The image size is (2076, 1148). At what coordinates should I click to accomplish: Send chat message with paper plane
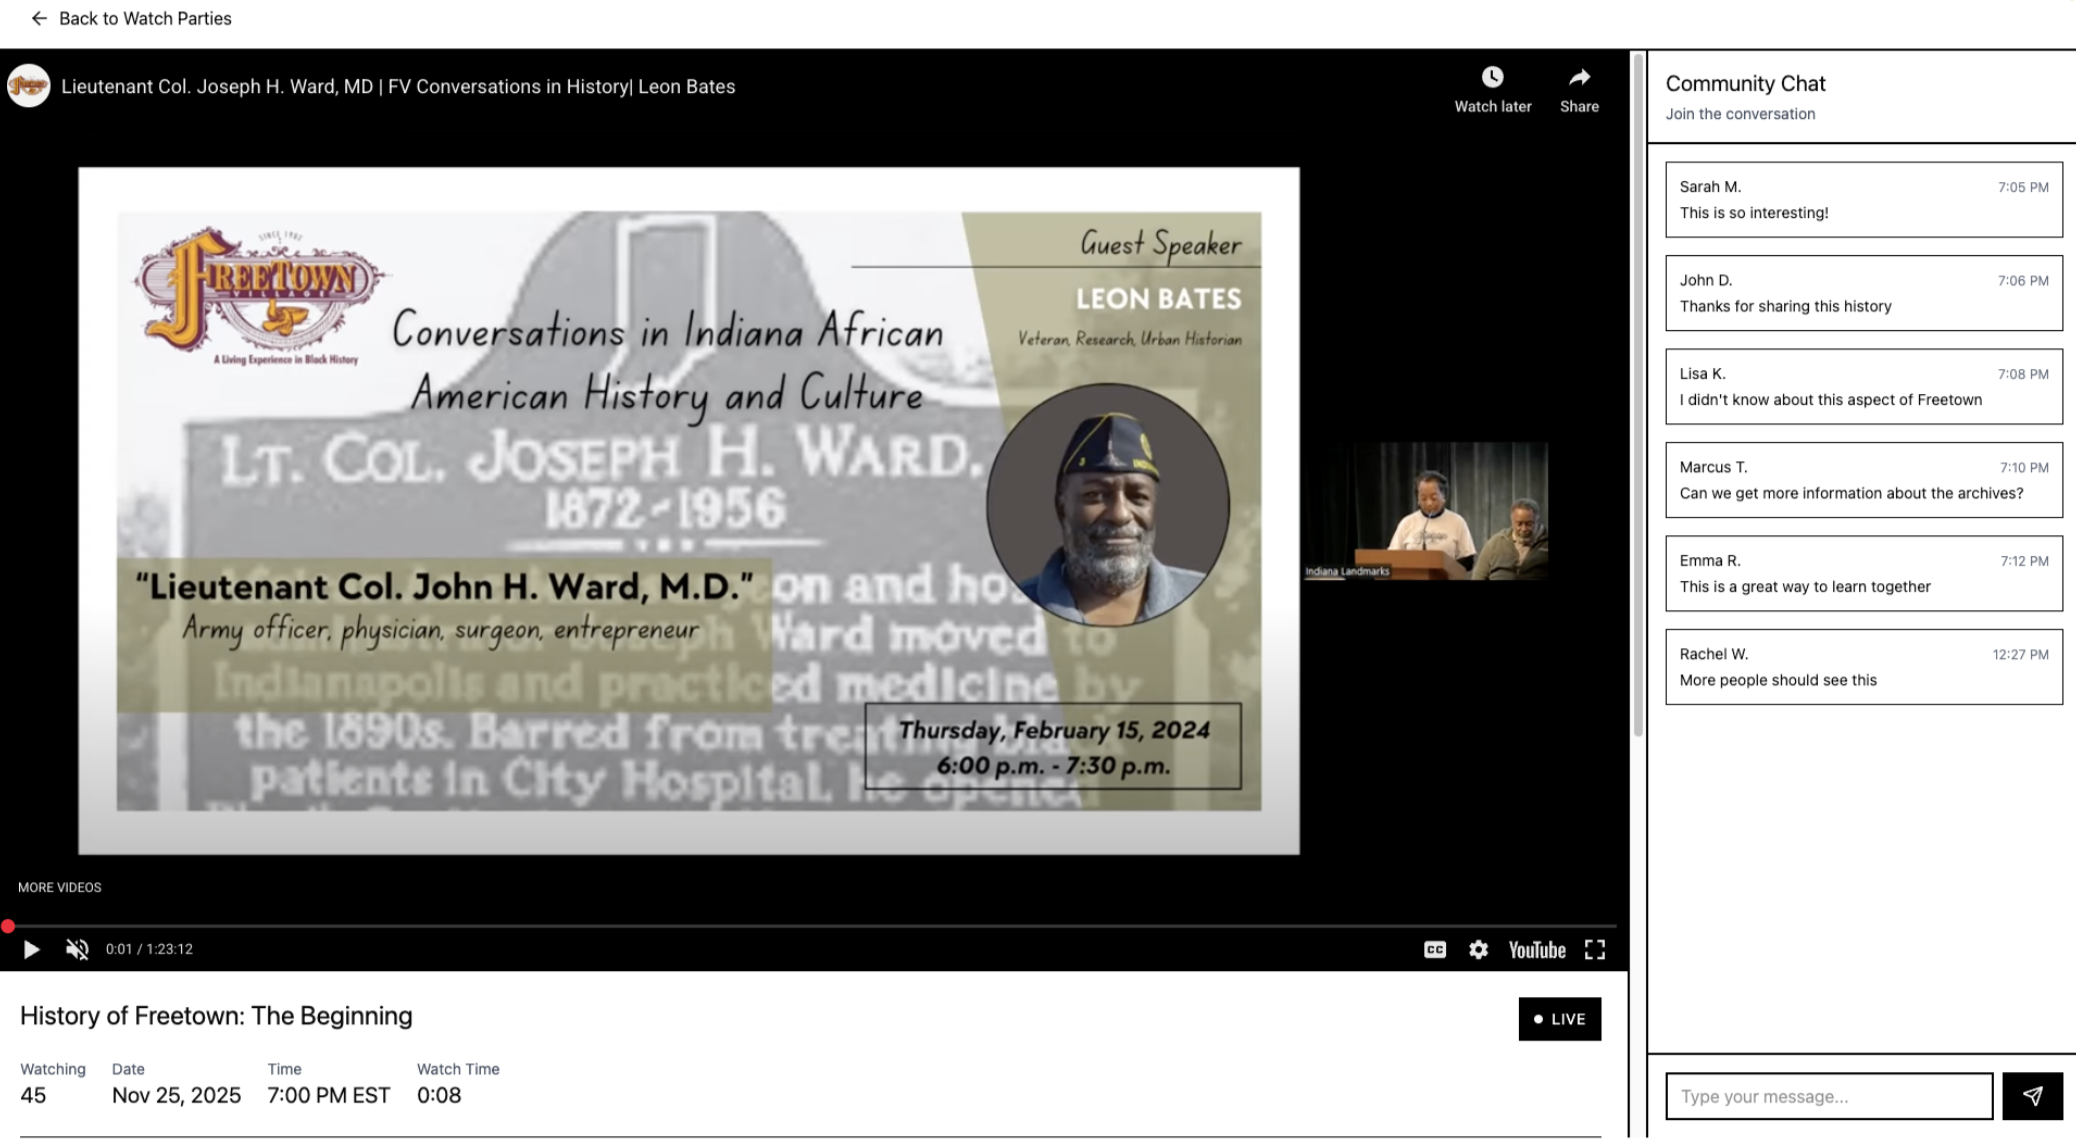click(x=2032, y=1096)
